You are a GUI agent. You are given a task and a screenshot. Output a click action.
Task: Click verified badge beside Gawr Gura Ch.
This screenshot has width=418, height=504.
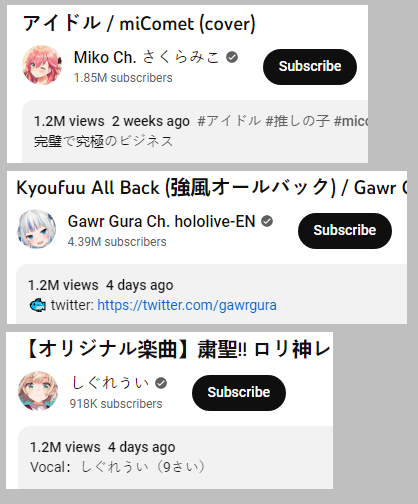coord(267,221)
